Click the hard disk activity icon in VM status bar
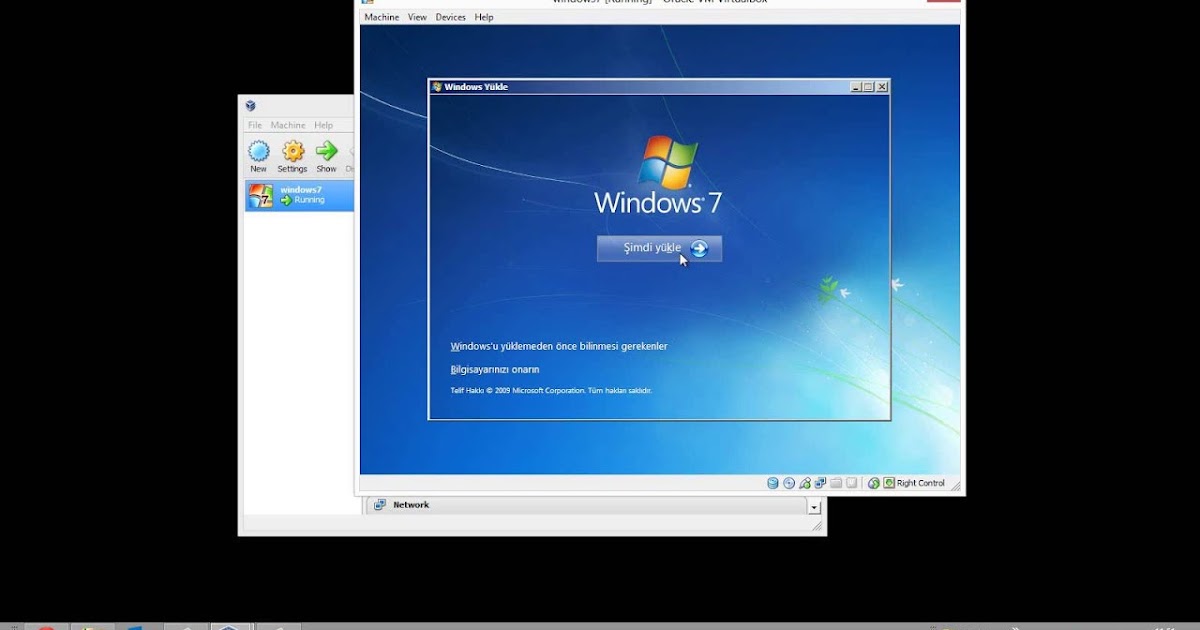The width and height of the screenshot is (1200, 630). click(773, 483)
